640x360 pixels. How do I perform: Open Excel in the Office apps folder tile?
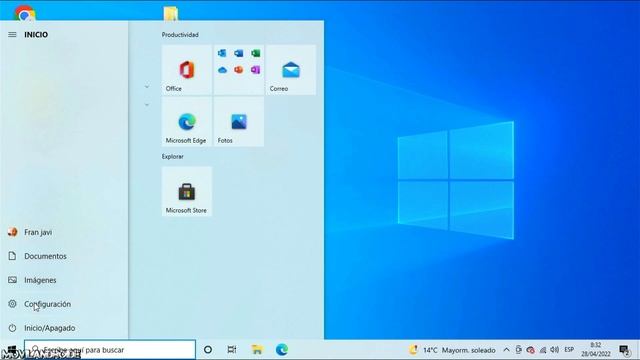(x=256, y=53)
